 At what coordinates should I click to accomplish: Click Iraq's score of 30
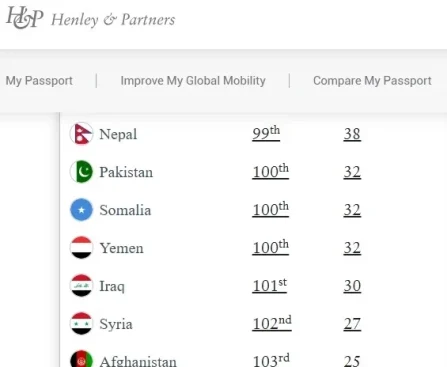coord(352,286)
